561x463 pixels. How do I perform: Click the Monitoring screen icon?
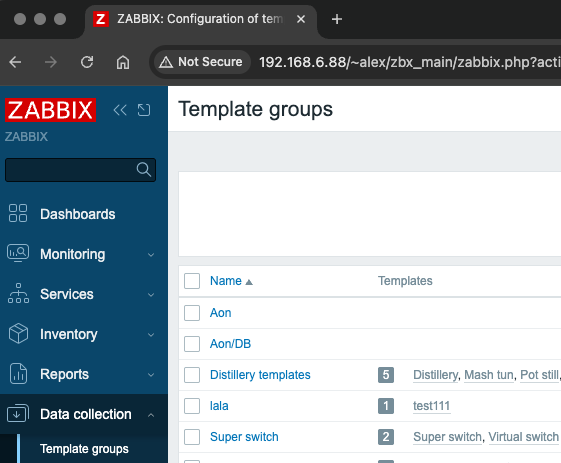18,253
